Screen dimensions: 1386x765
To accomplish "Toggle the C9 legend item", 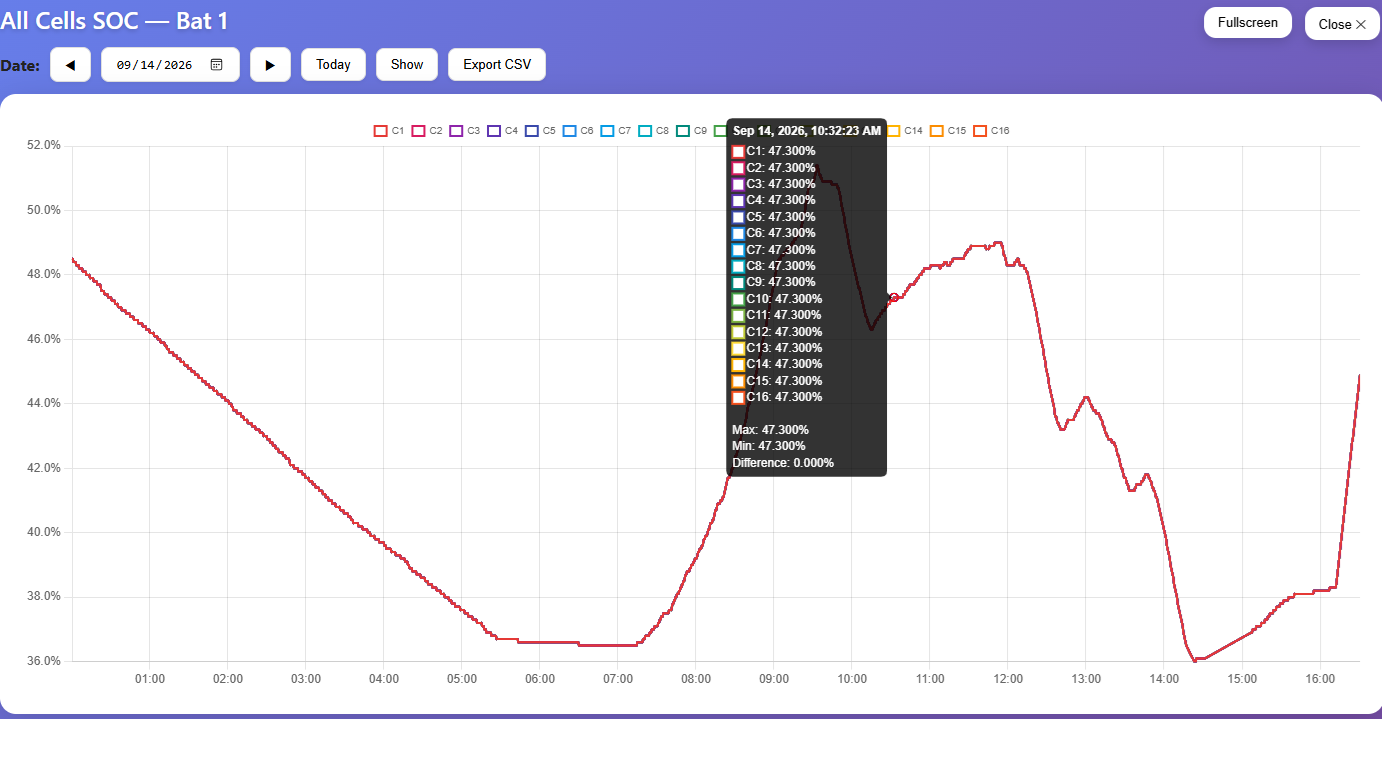I will [693, 131].
